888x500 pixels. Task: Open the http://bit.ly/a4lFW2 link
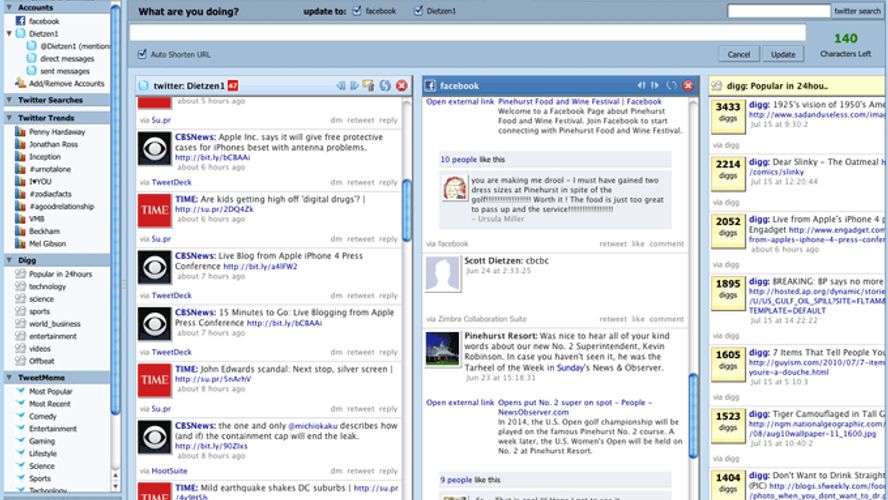click(260, 266)
